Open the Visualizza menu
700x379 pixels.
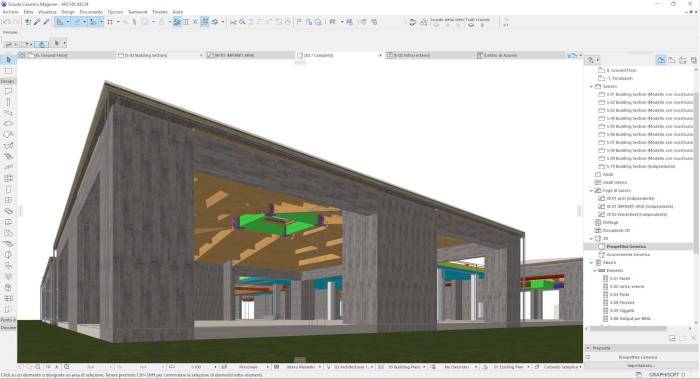(47, 12)
